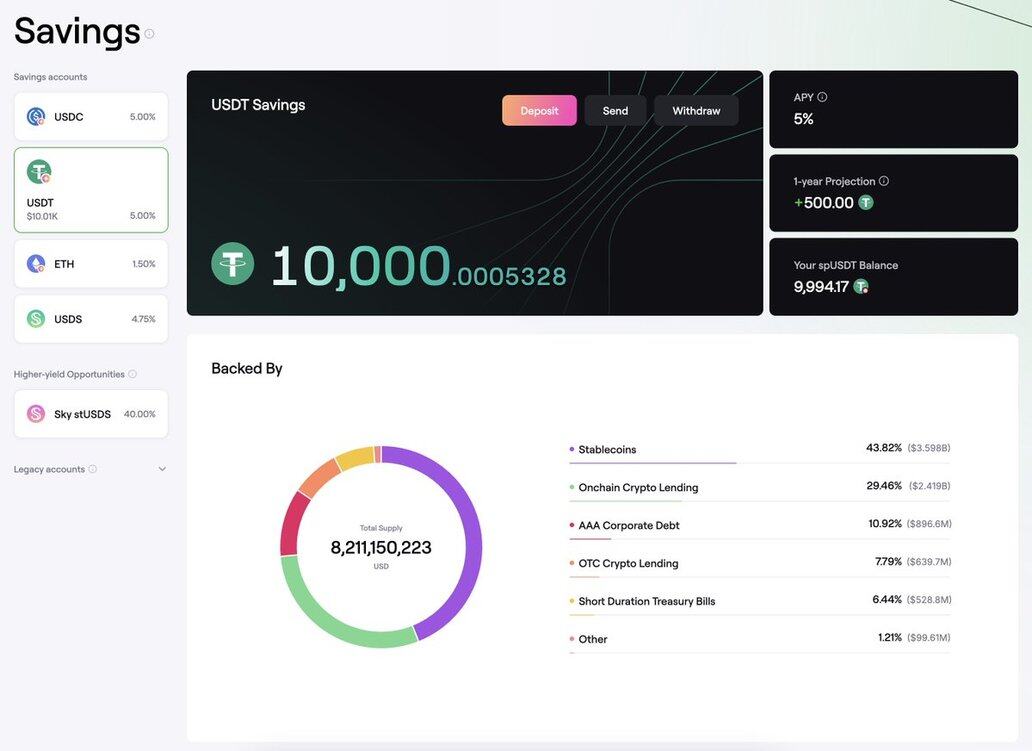Click the 1-year Projection info icon
Image resolution: width=1032 pixels, height=751 pixels.
883,181
